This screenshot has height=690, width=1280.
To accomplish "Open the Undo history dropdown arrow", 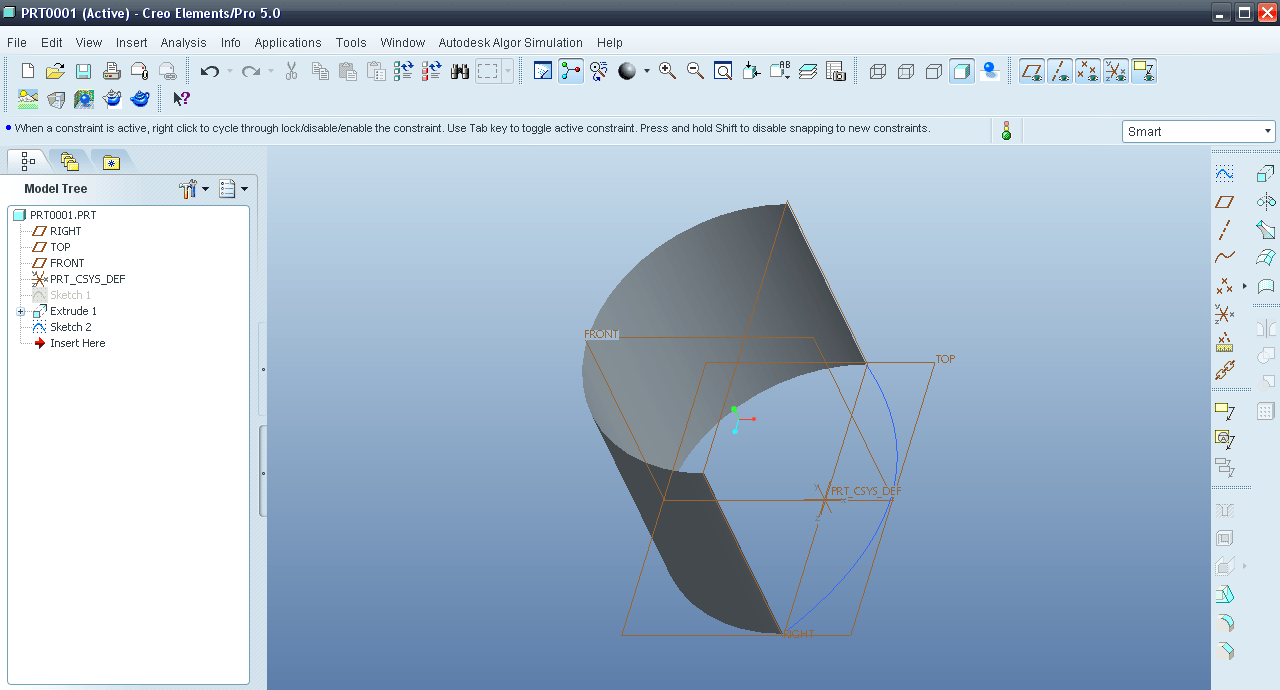I will click(229, 71).
